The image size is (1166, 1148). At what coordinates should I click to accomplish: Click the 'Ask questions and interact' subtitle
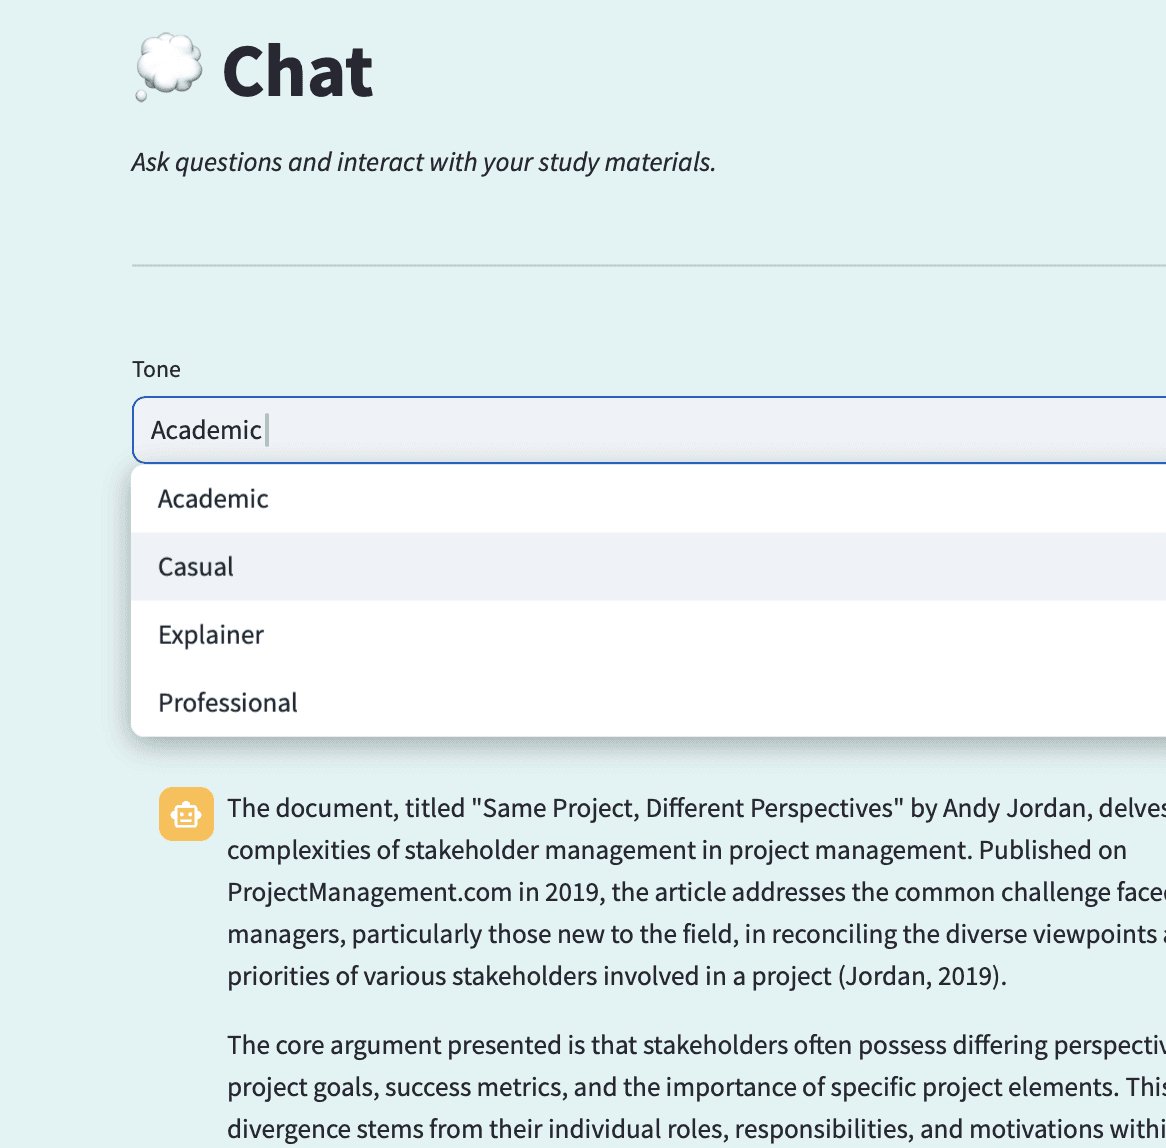423,162
